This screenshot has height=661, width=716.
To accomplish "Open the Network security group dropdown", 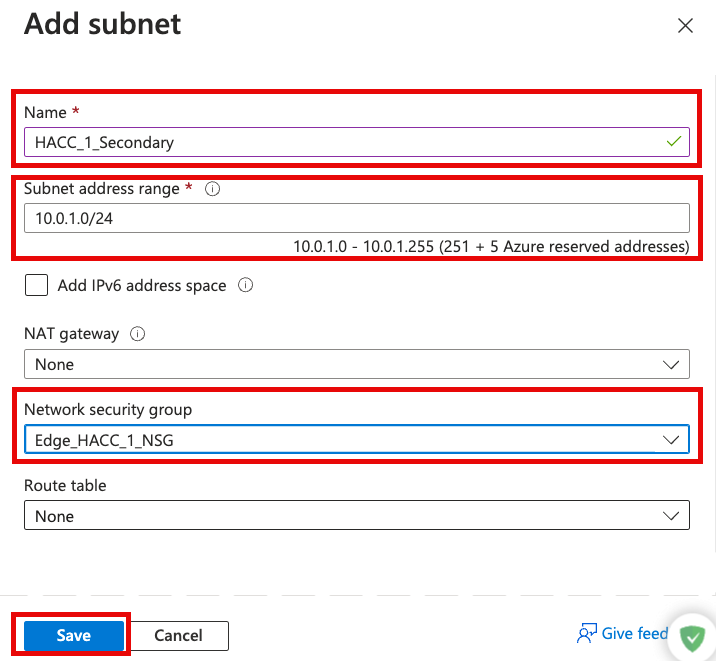I will (357, 440).
